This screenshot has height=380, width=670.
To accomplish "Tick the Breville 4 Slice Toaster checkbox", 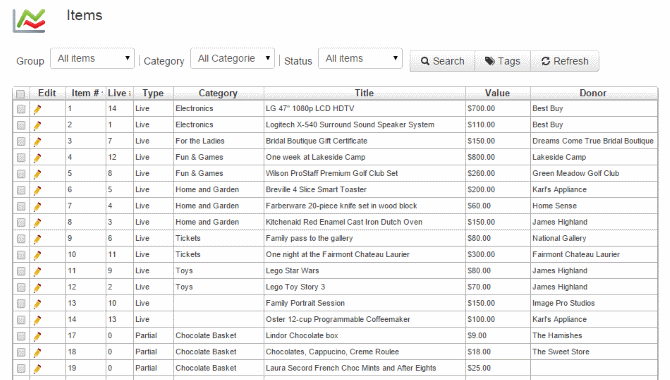I will click(x=21, y=191).
